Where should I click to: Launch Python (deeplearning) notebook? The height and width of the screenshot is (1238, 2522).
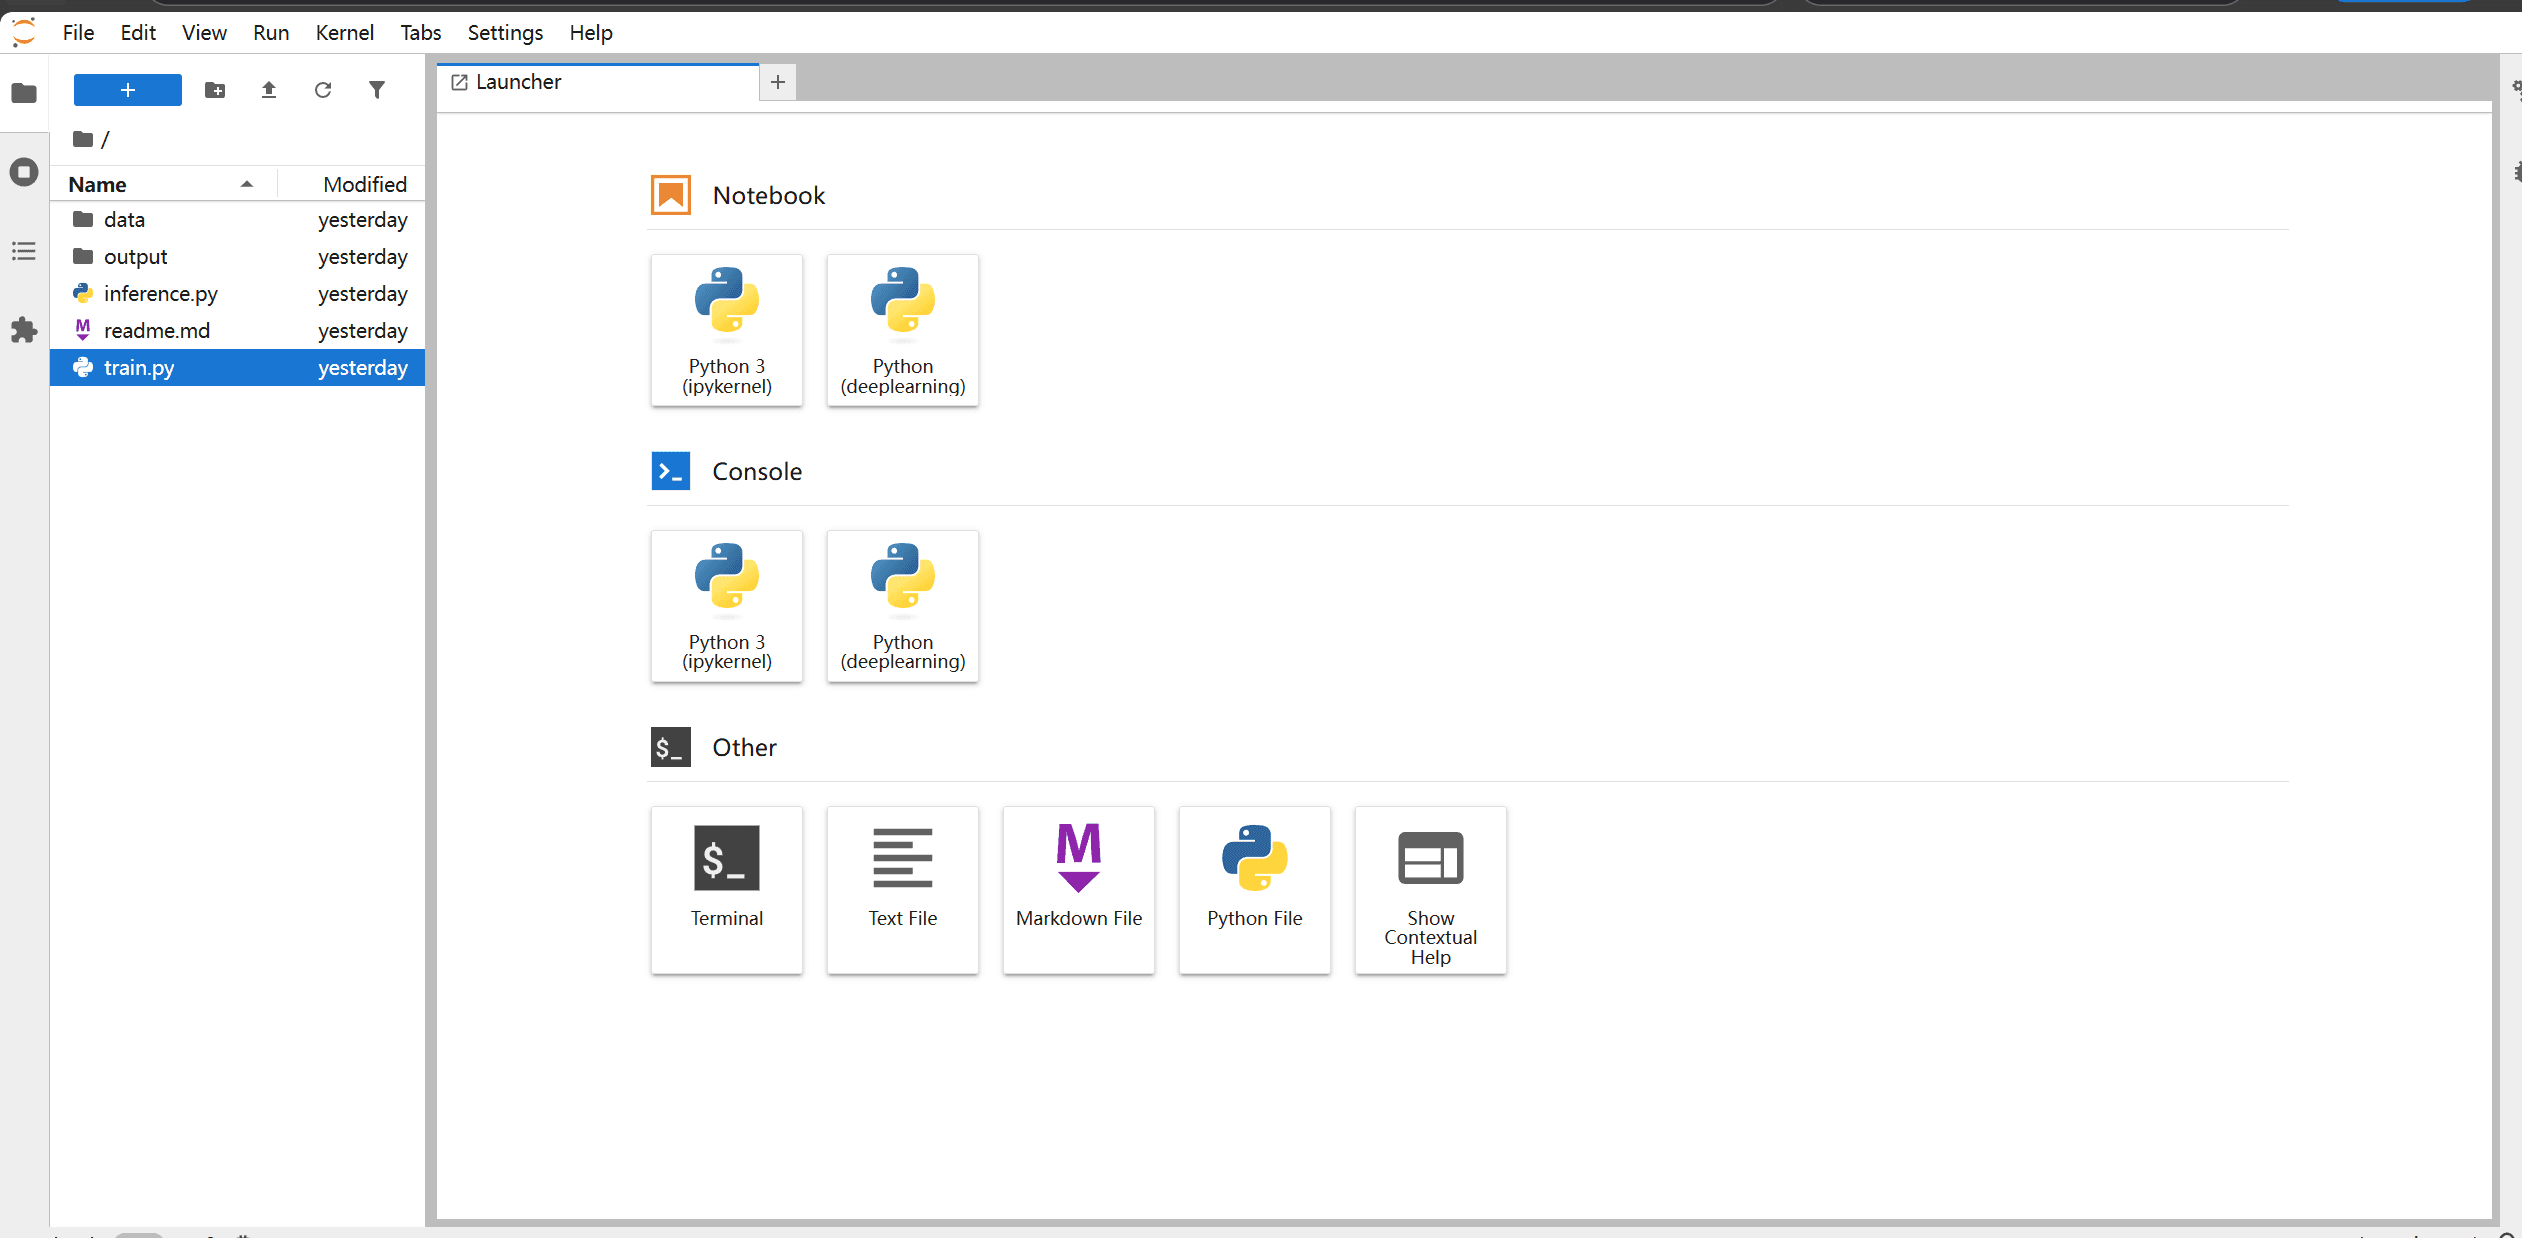pos(902,330)
